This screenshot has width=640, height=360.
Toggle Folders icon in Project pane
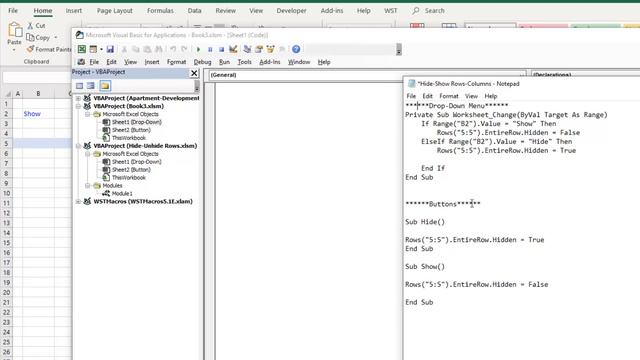(105, 86)
